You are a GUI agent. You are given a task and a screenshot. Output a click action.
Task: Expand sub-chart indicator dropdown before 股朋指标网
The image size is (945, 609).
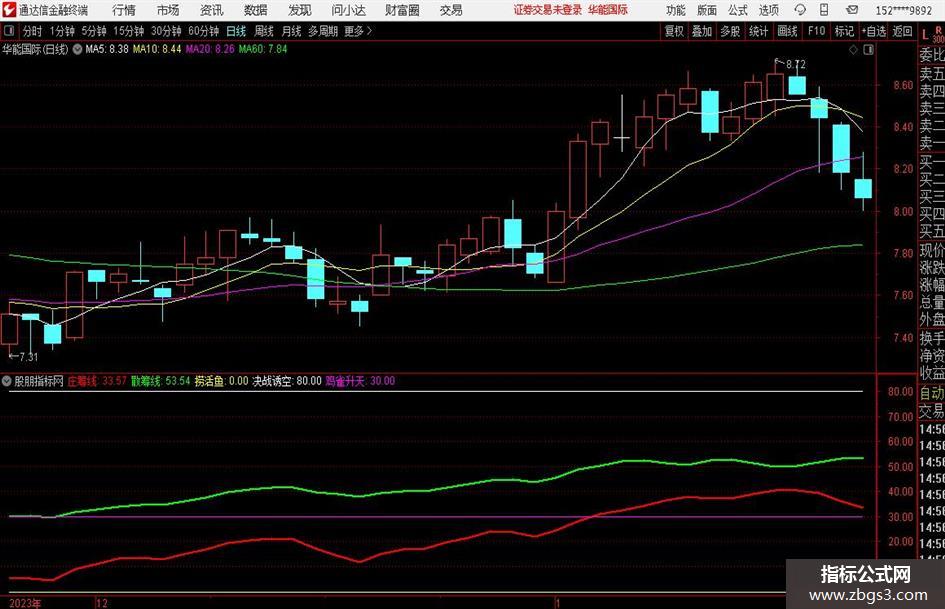coord(7,381)
